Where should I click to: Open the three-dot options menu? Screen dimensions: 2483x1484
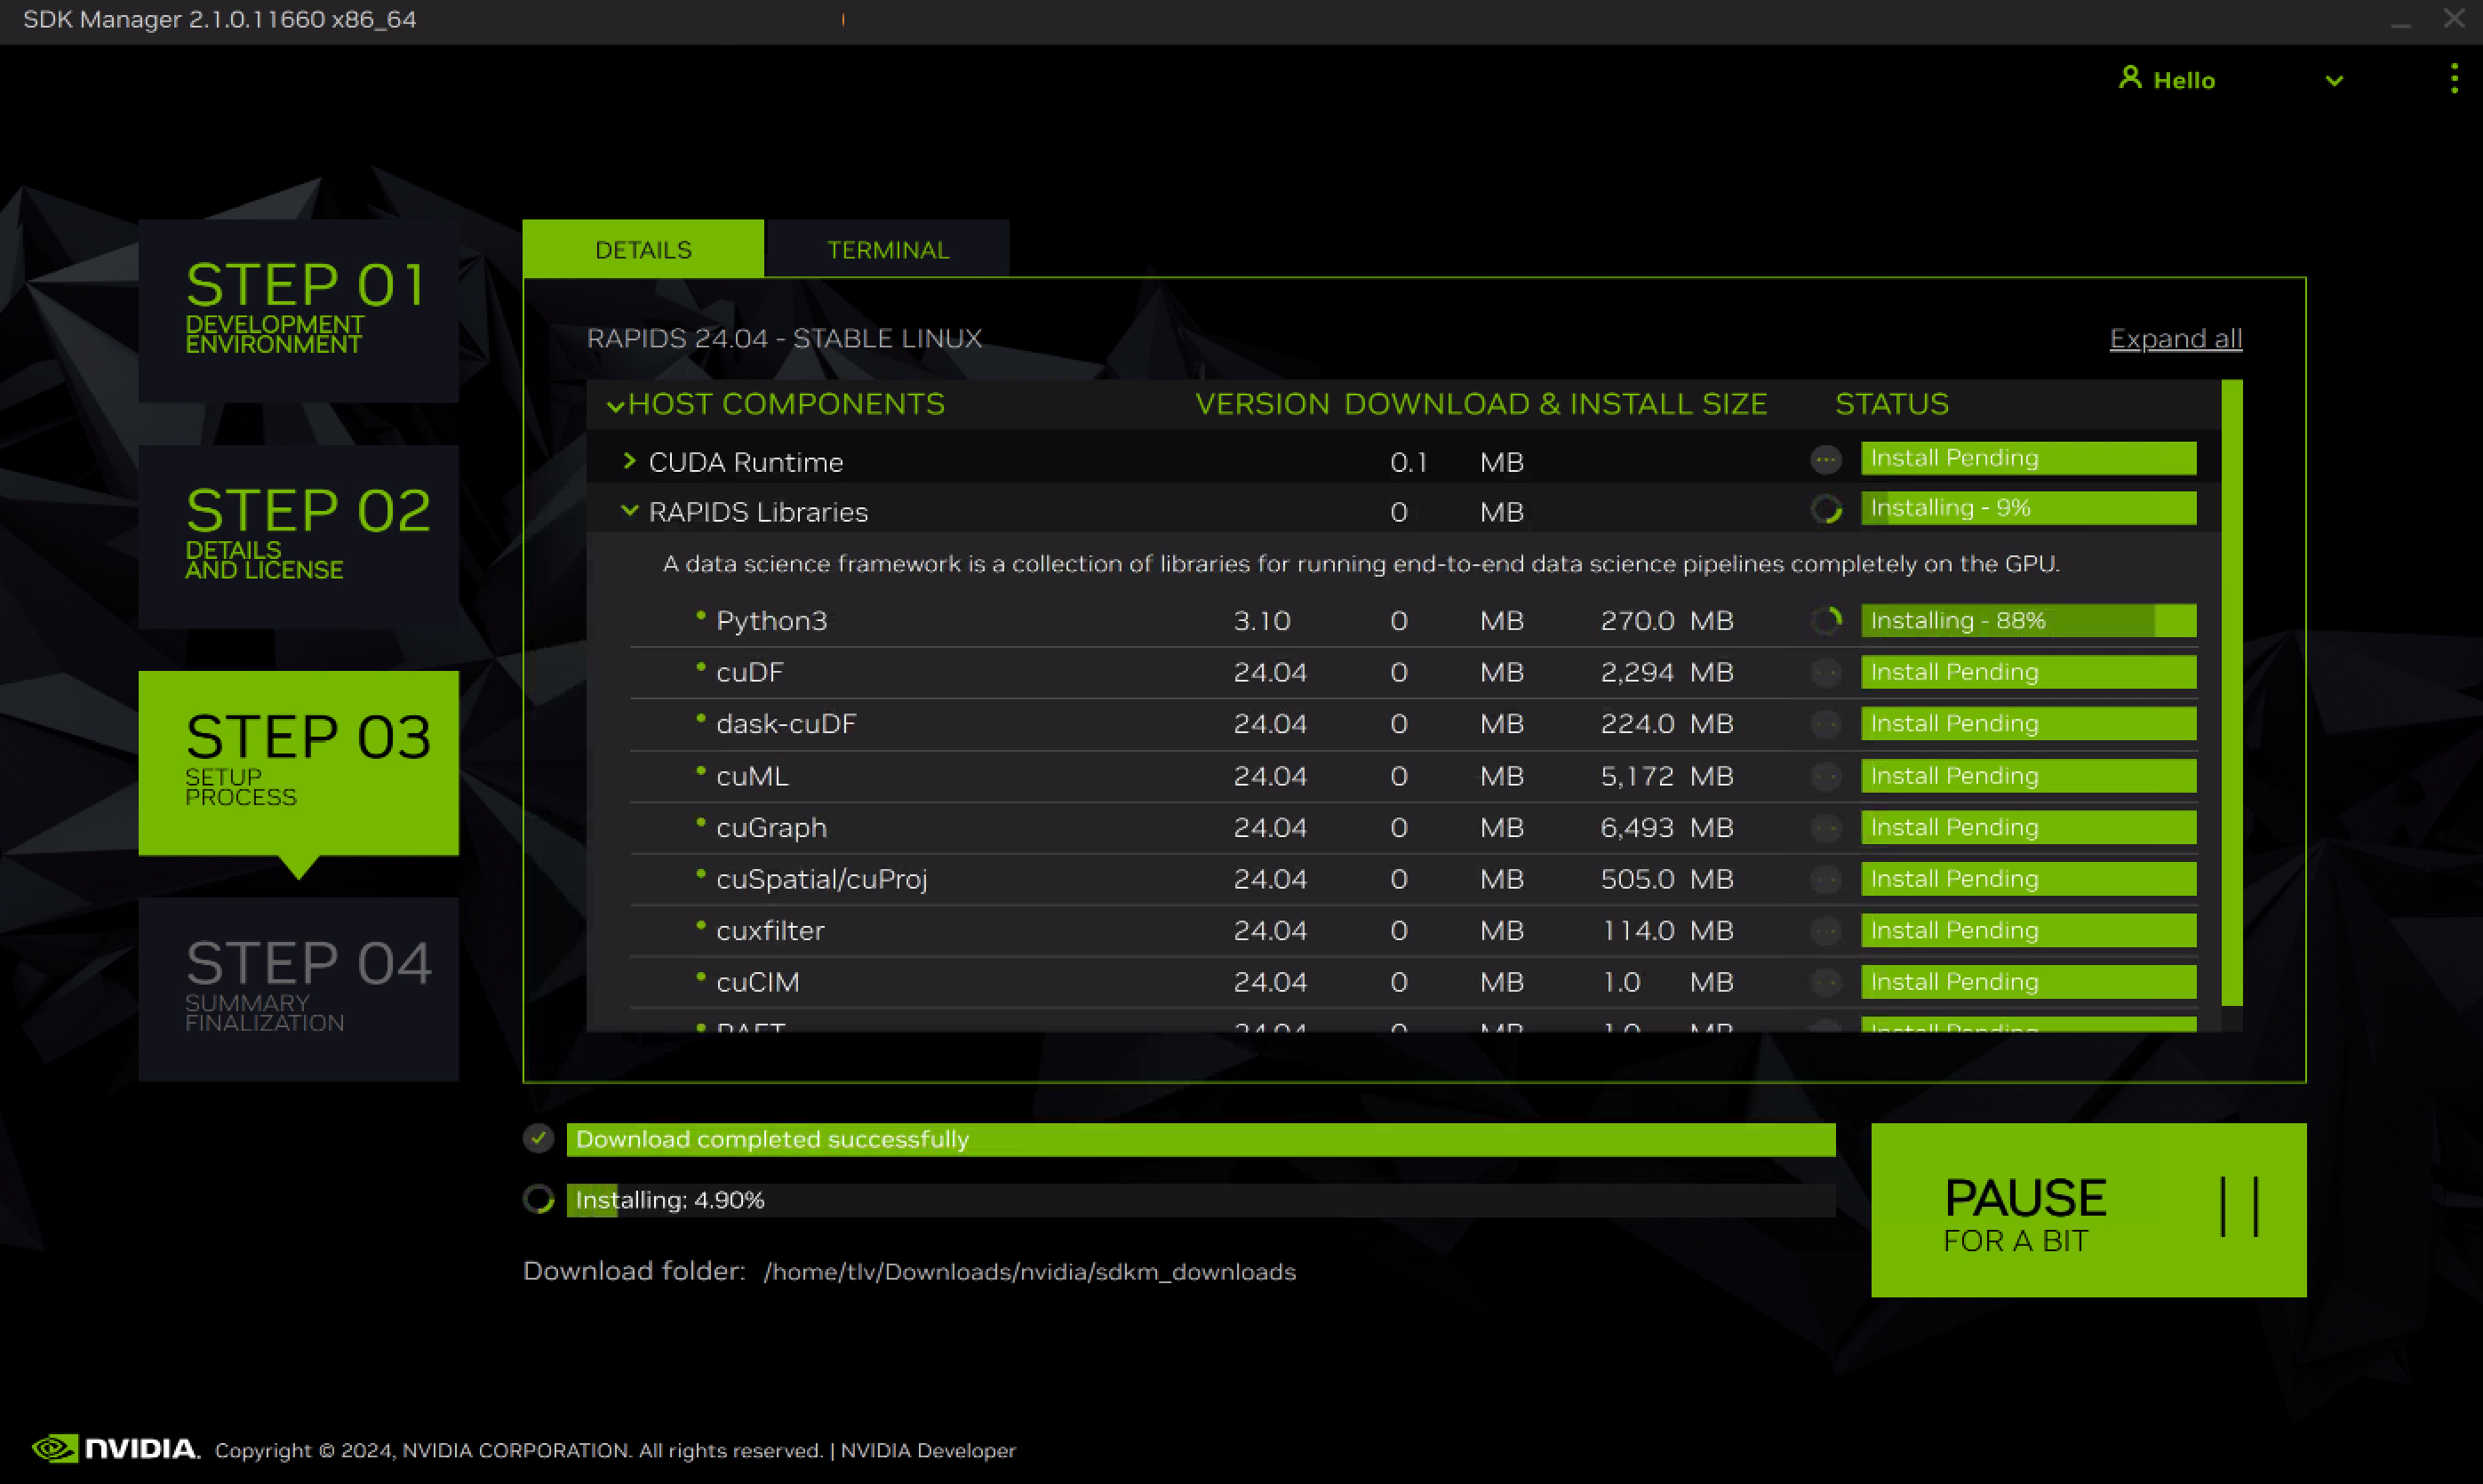point(2453,78)
